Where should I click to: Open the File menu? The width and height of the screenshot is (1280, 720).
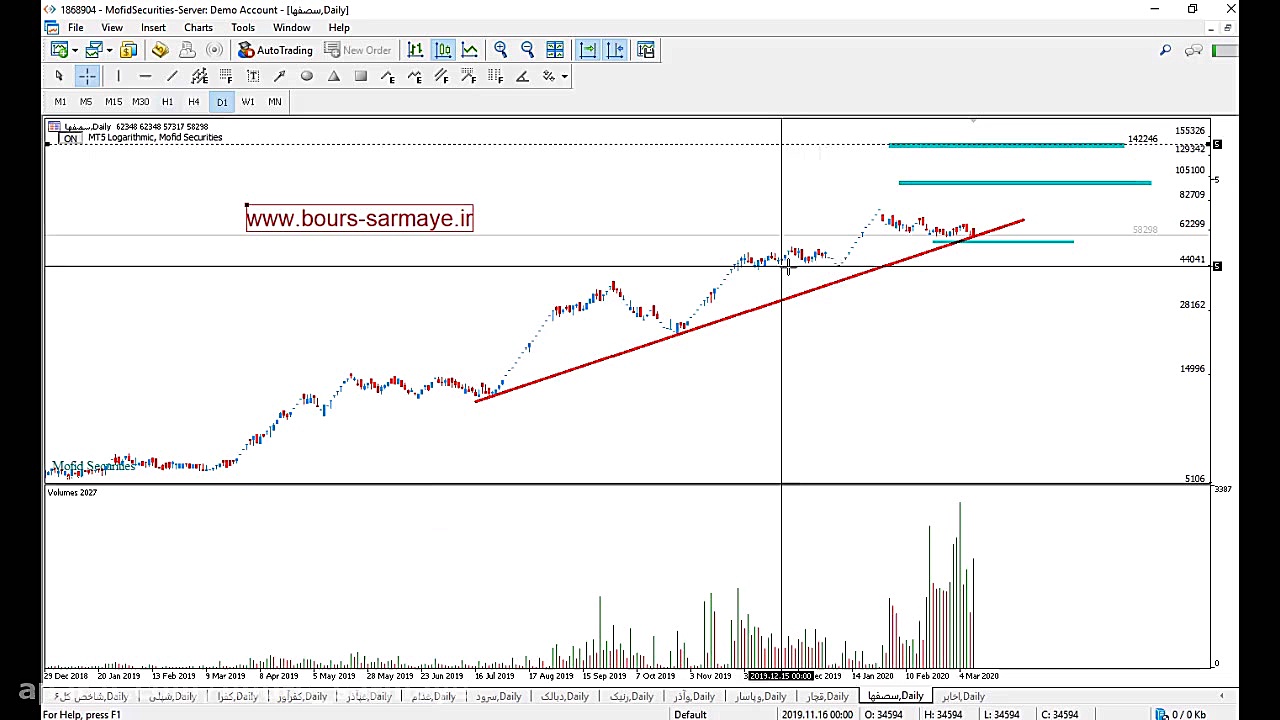point(76,27)
